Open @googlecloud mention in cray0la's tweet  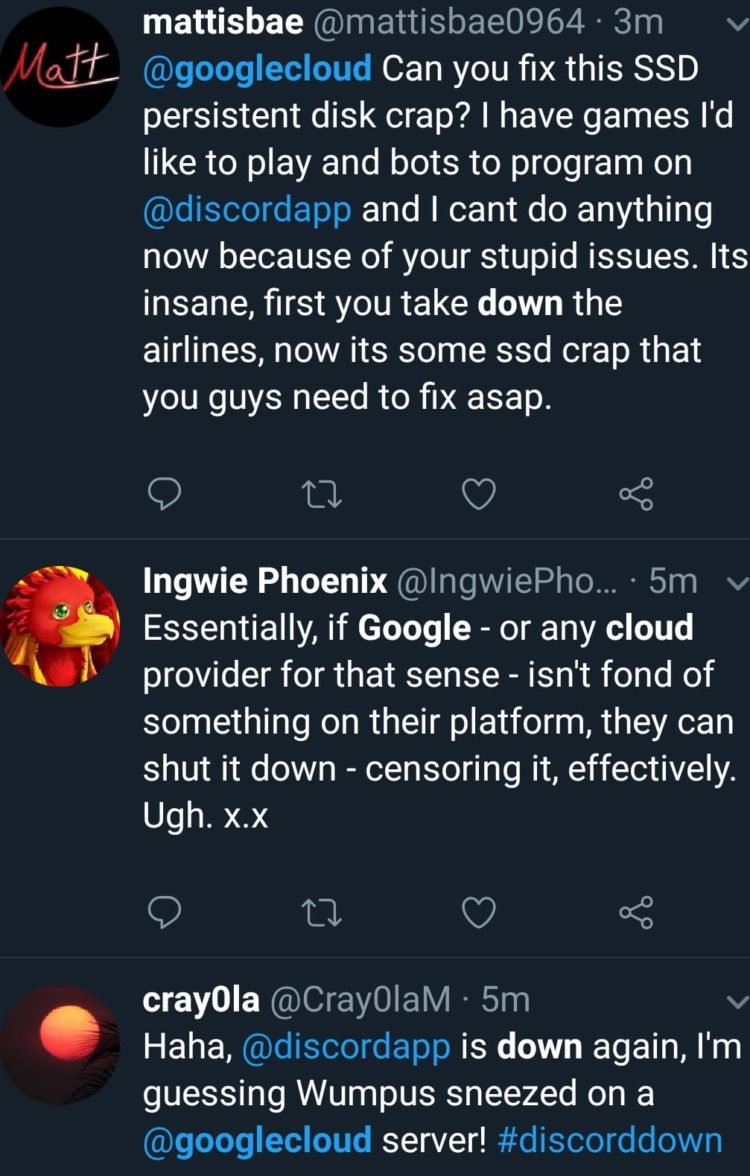point(258,1139)
